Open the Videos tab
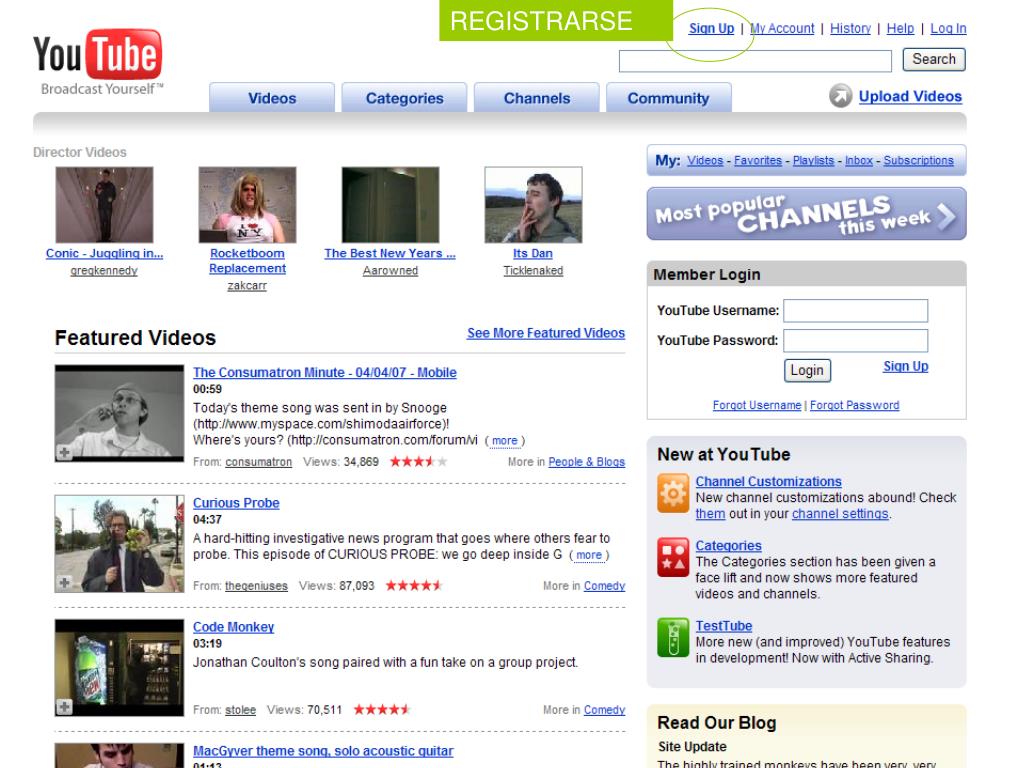This screenshot has height=768, width=1024. (x=272, y=98)
